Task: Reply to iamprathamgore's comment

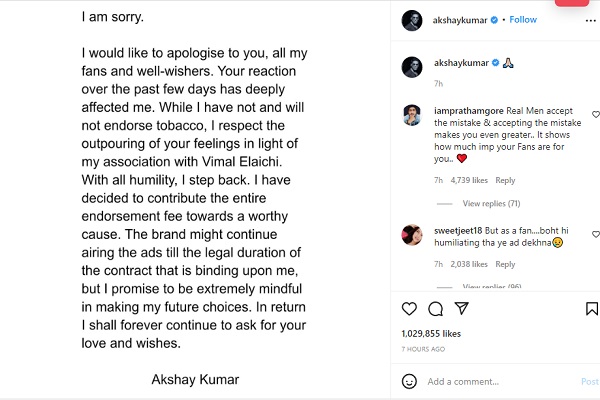Action: tap(505, 181)
